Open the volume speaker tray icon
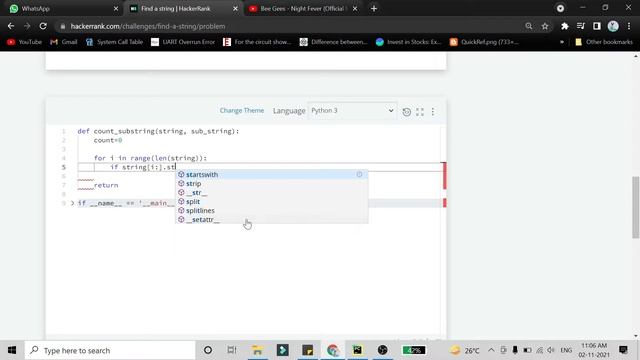 point(551,350)
